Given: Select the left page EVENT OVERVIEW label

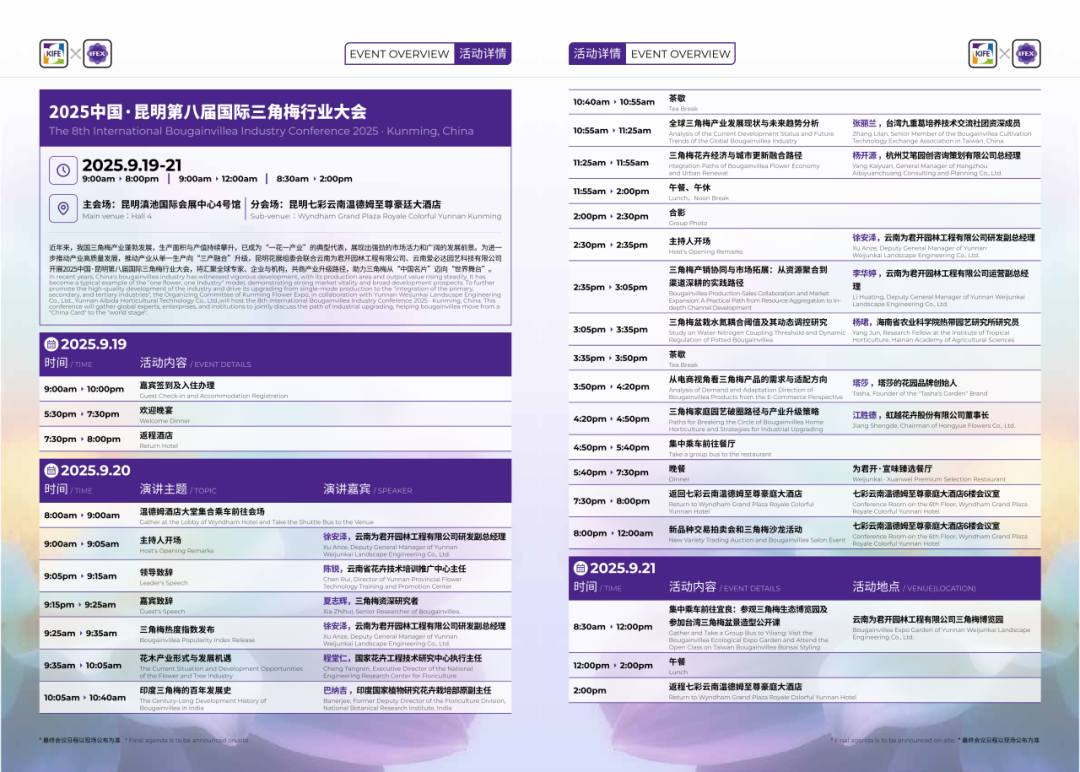Looking at the screenshot, I should click(x=399, y=54).
